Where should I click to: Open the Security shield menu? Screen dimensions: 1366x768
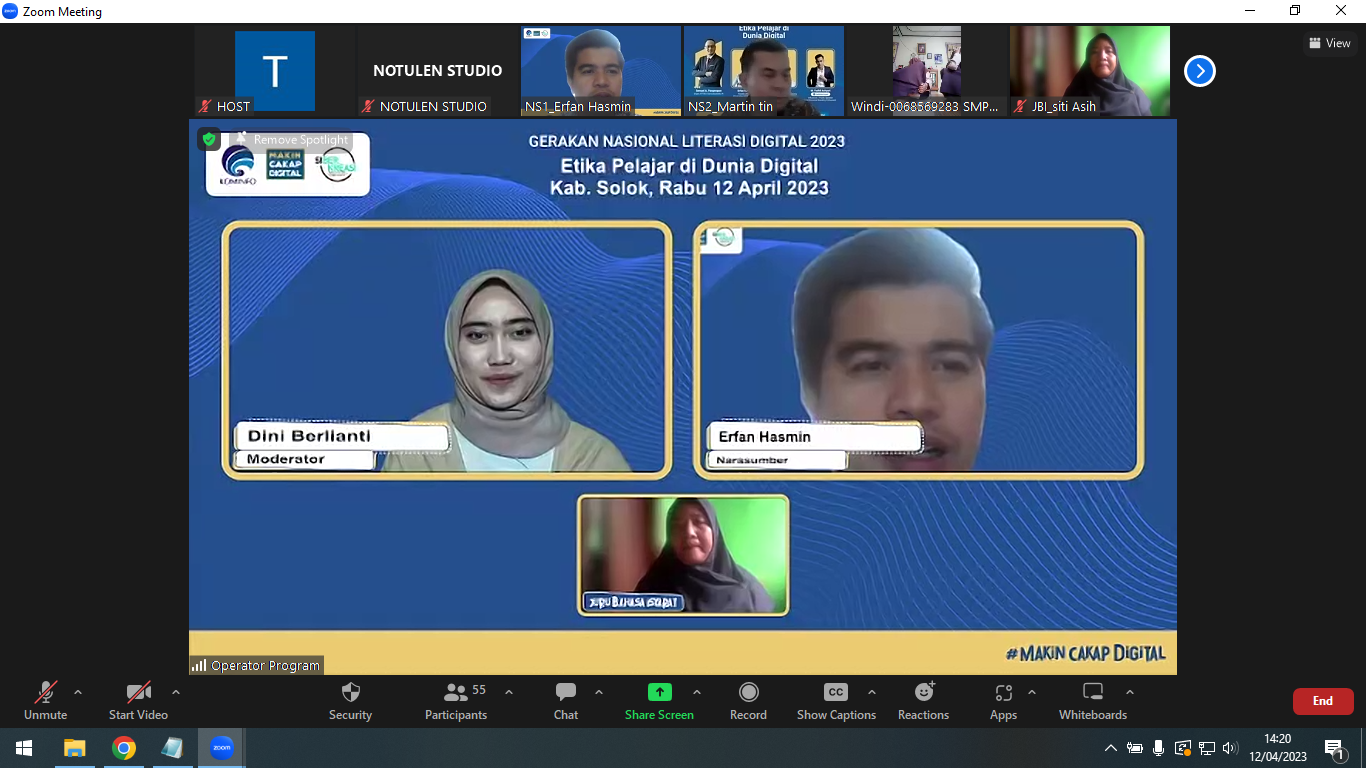350,700
